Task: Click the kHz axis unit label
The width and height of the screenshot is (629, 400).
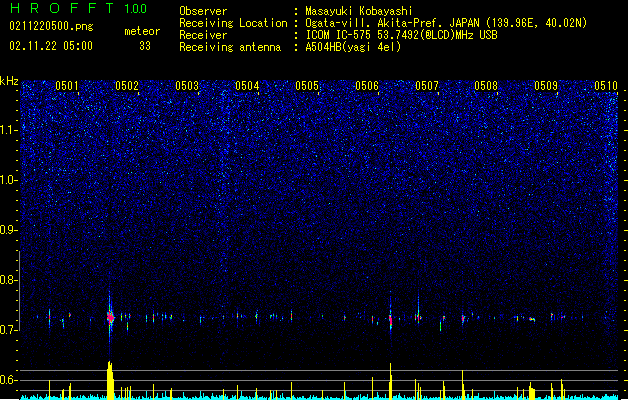Action: 9,81
